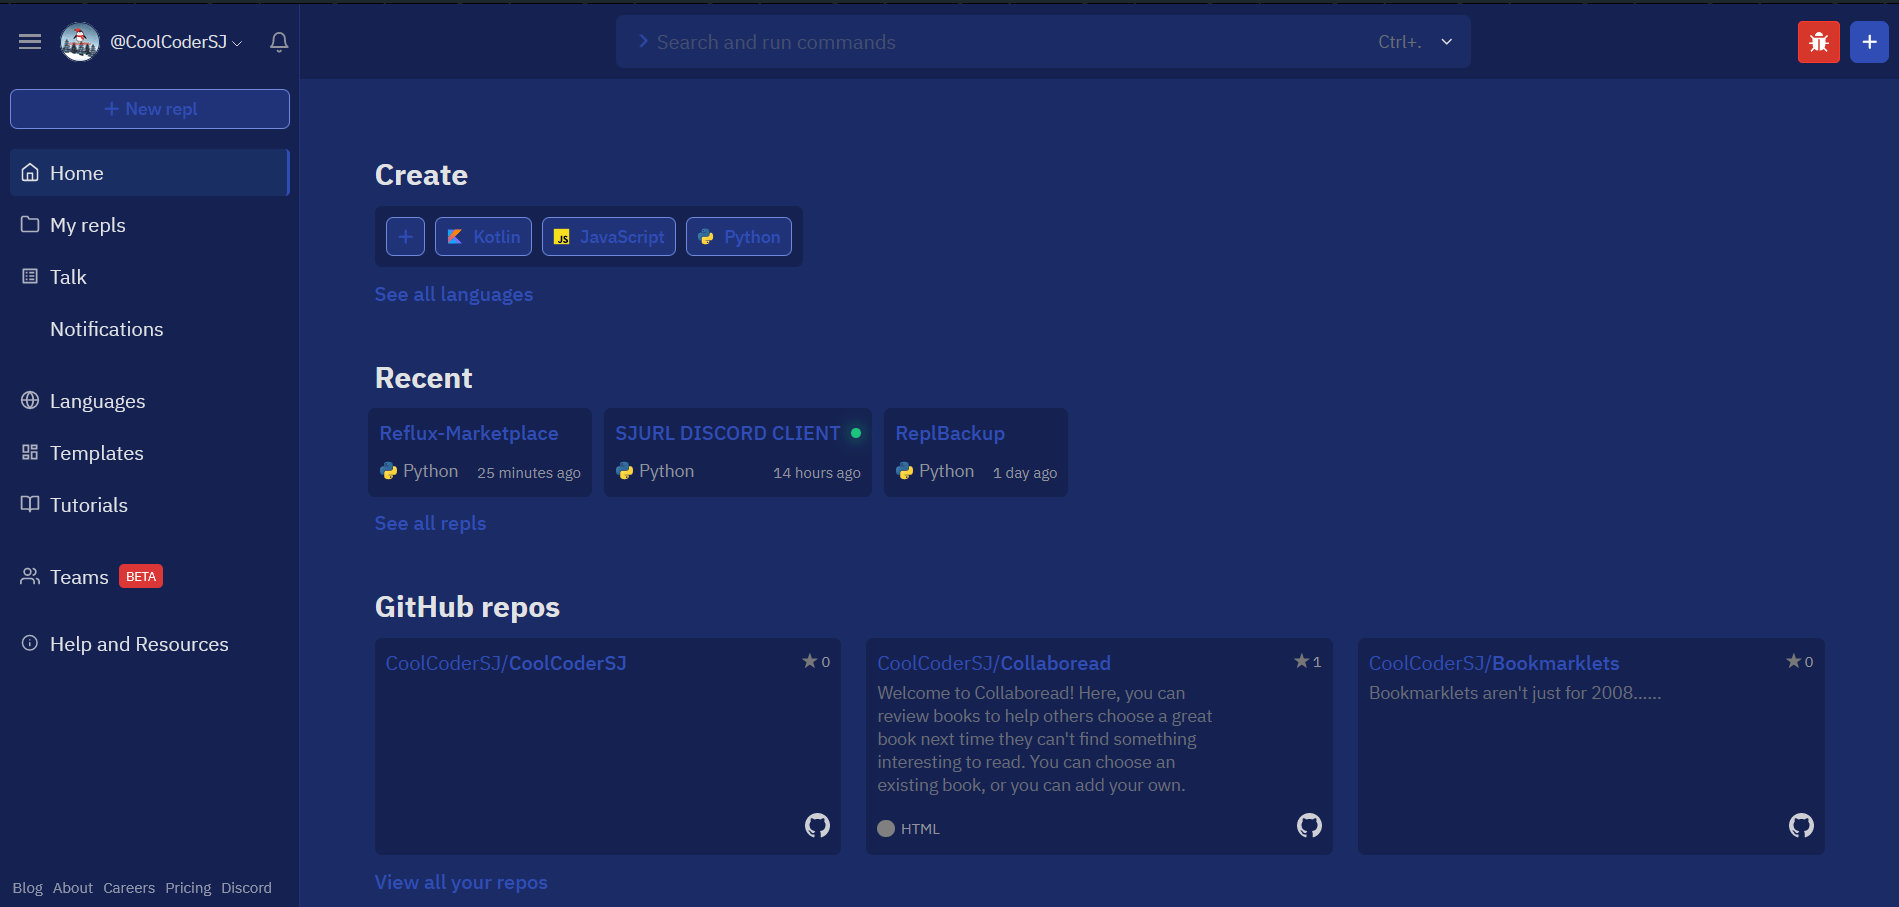
Task: Click the star count on Collaboread card
Action: coord(1308,661)
